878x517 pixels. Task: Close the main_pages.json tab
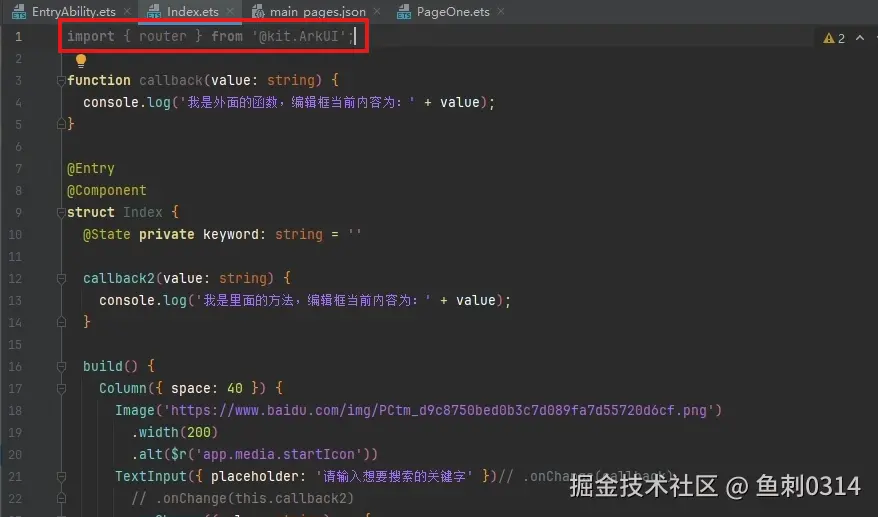tap(377, 11)
